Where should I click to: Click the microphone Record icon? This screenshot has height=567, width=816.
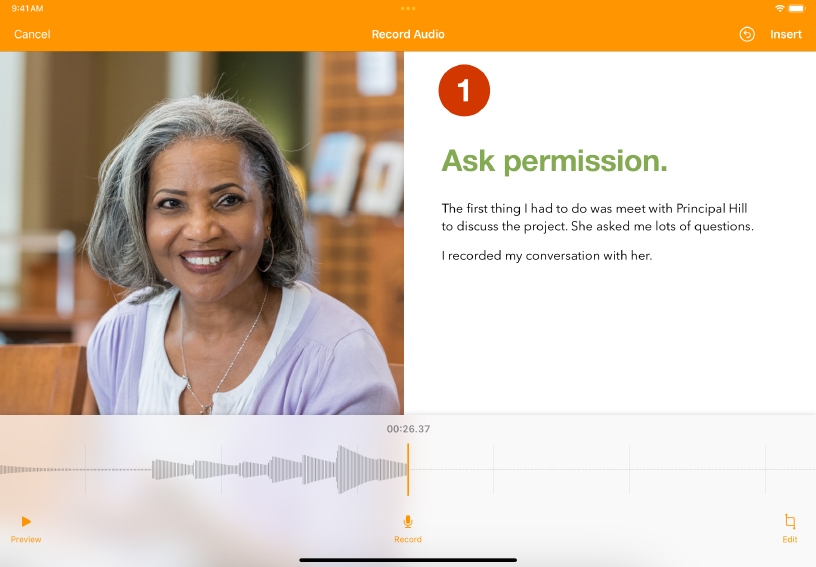tap(408, 522)
